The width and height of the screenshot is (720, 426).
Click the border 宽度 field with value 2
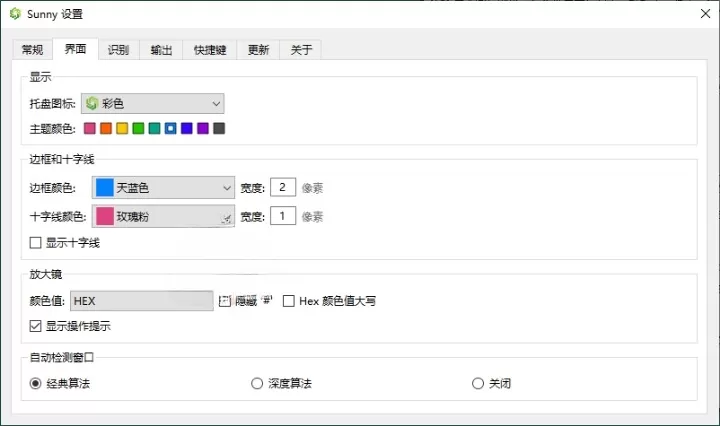(x=283, y=187)
